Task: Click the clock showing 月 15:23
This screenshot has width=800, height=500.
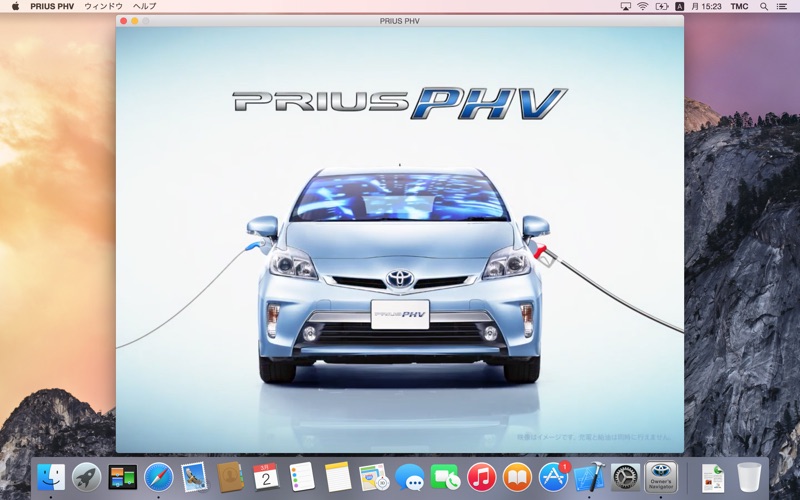Action: (706, 6)
